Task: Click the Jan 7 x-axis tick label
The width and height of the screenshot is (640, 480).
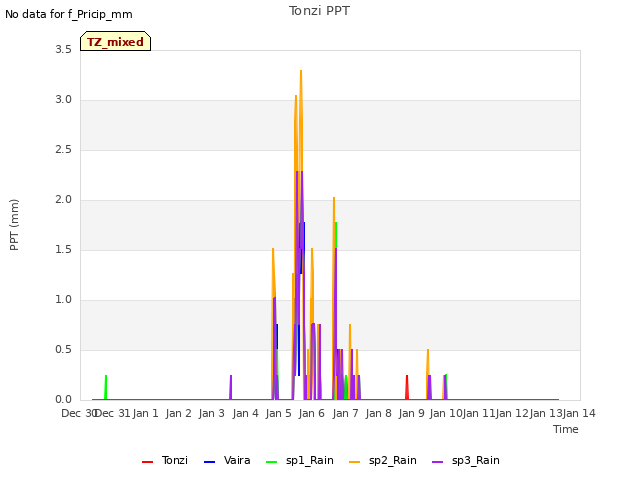Action: pyautogui.click(x=345, y=413)
